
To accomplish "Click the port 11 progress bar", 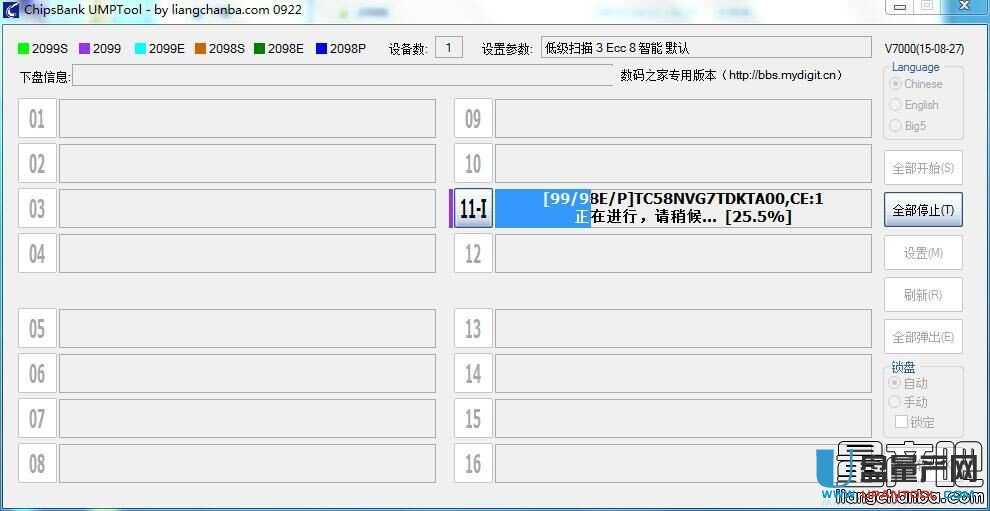I will coord(683,208).
